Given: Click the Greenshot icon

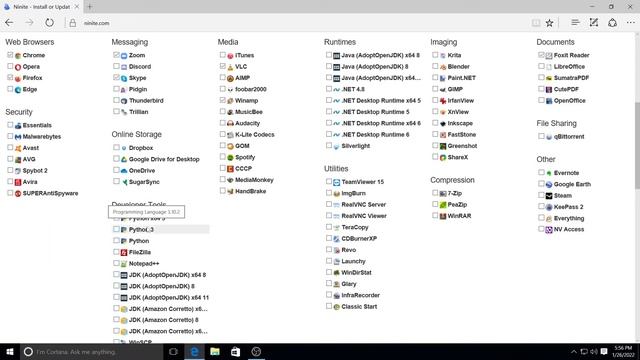Looking at the screenshot, I should point(443,146).
